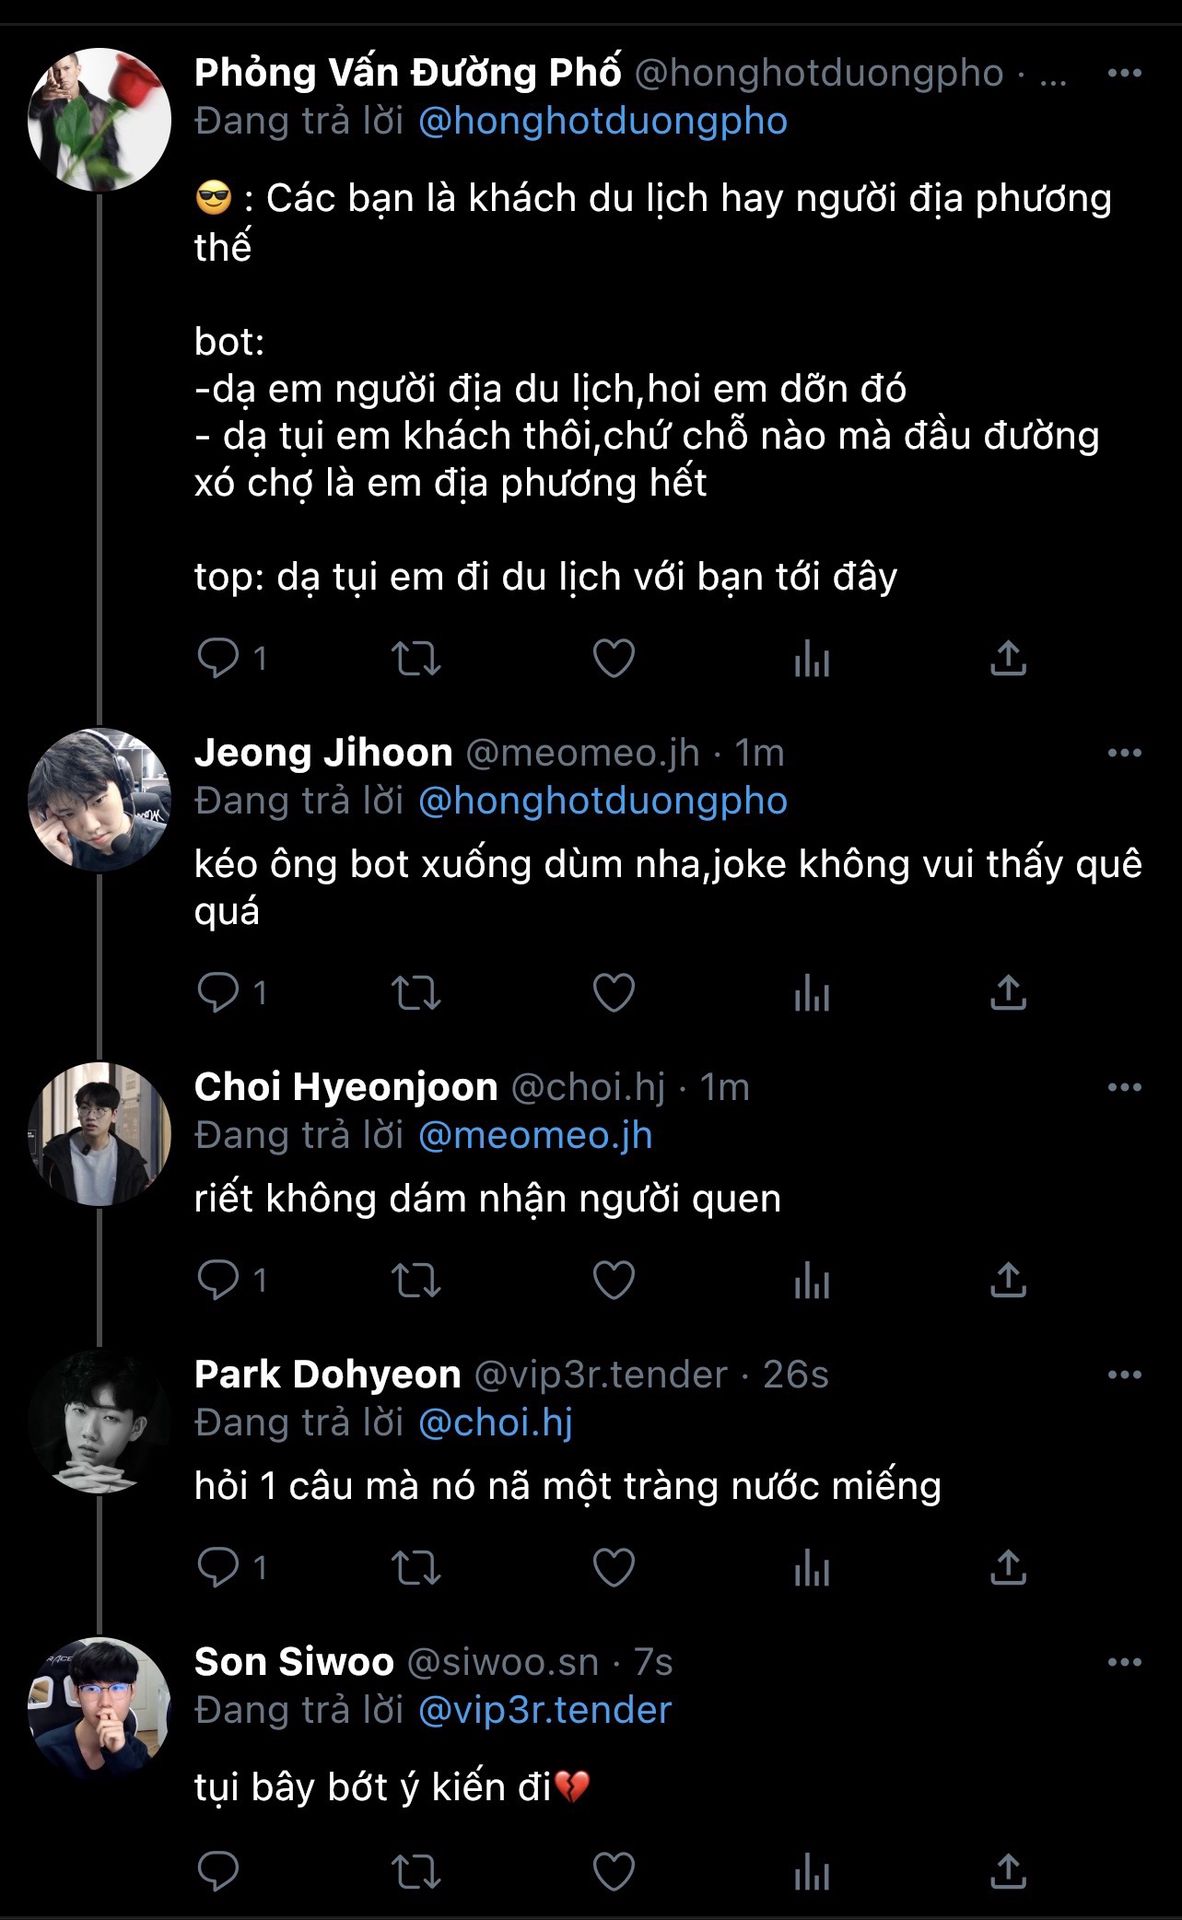This screenshot has height=1920, width=1182.
Task: Reply to Phỏng Vấn Đường Phố's tweet
Action: pyautogui.click(x=218, y=658)
